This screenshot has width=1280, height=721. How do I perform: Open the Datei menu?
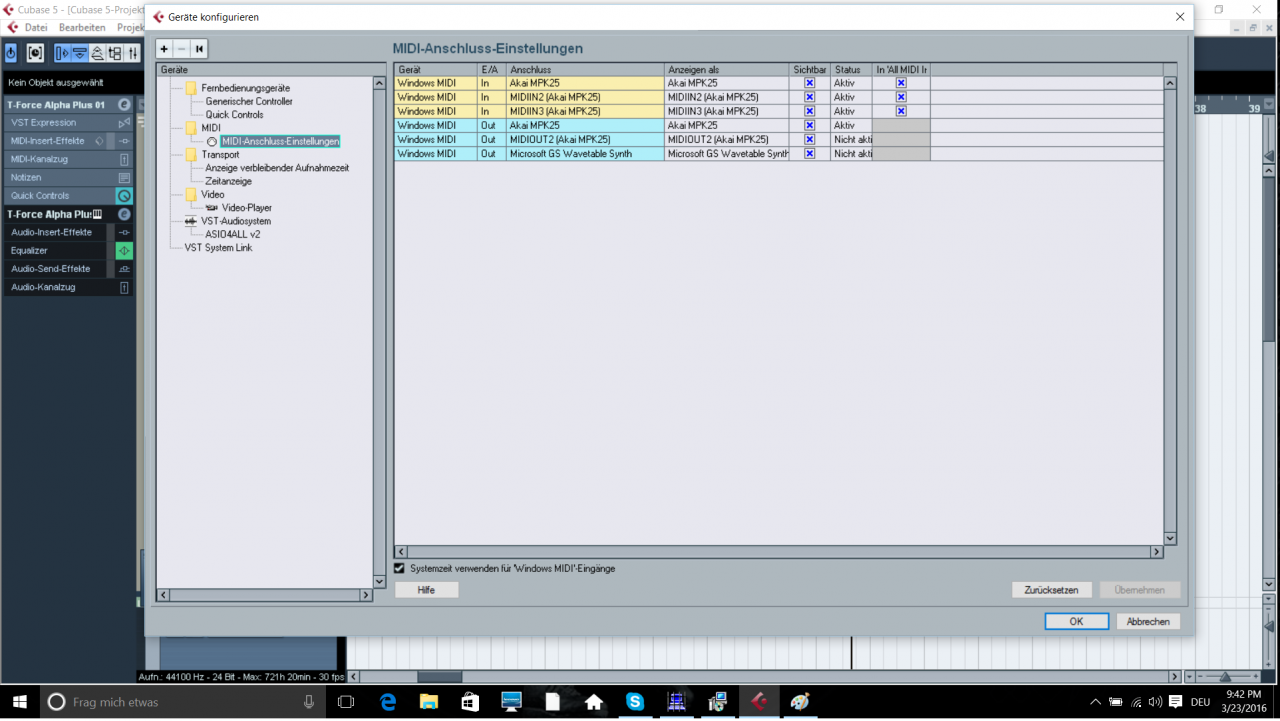click(36, 27)
